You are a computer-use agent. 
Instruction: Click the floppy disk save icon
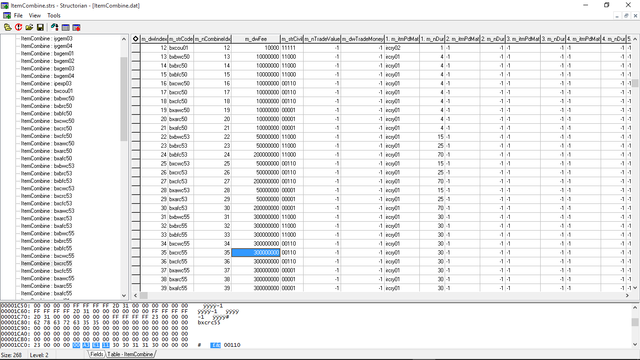(40, 27)
